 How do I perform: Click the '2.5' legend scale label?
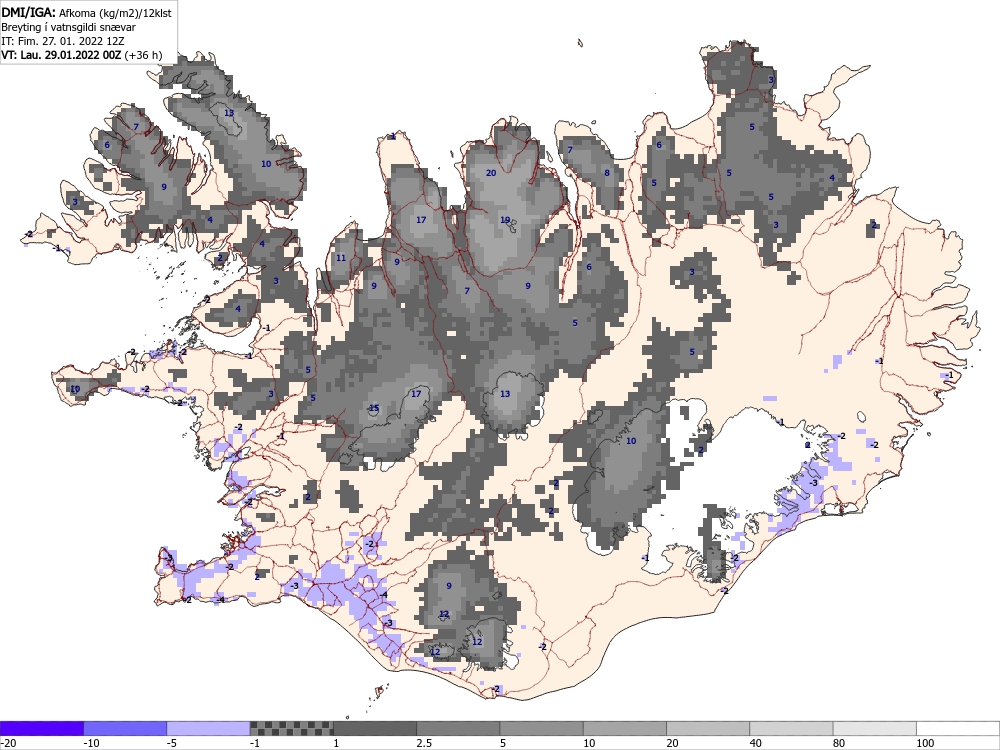[423, 743]
